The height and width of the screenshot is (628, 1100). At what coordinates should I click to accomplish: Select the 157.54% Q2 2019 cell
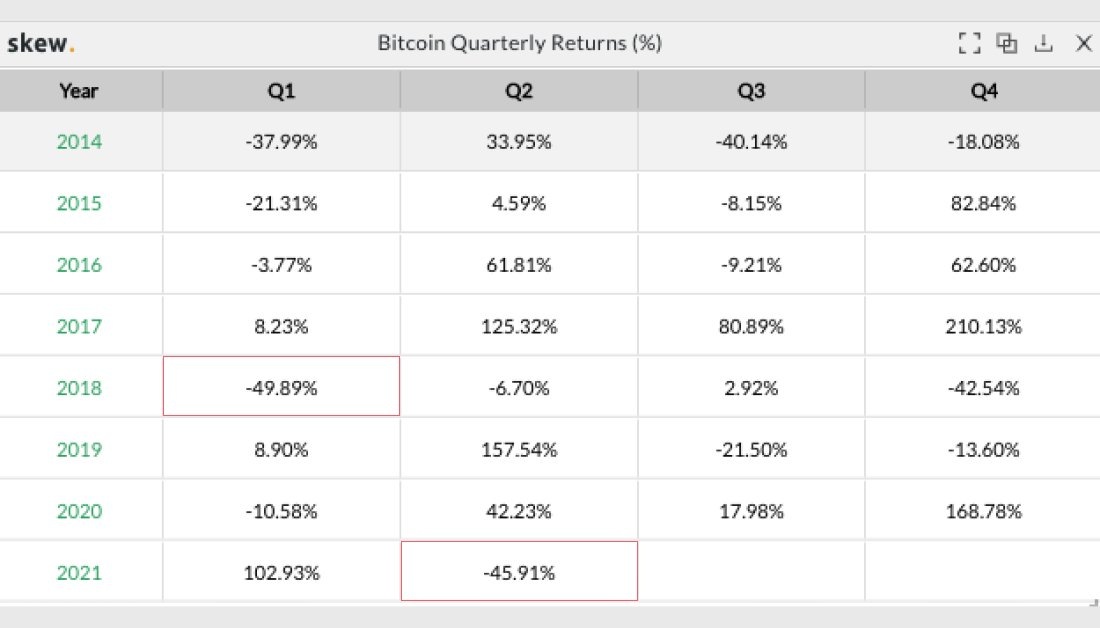(x=518, y=450)
